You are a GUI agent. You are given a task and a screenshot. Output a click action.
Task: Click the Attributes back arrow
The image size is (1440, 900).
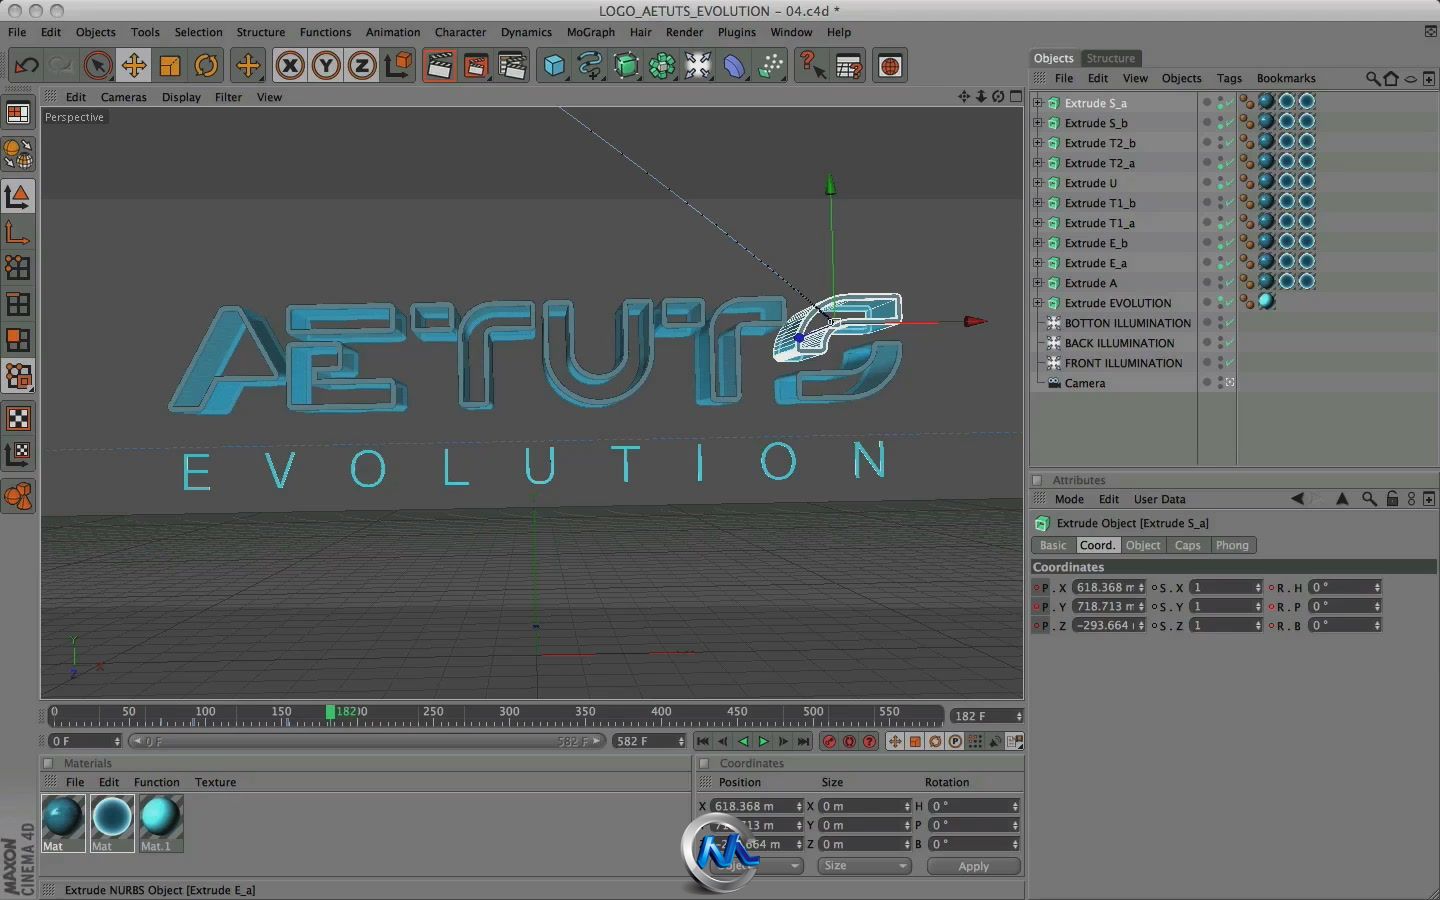1298,499
